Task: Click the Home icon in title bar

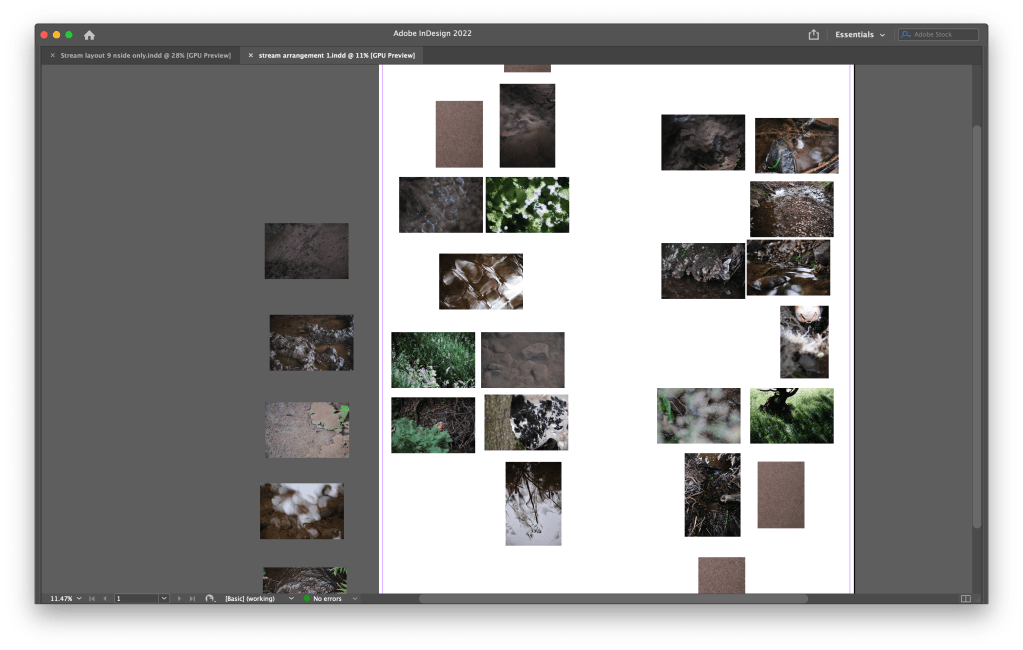Action: (x=89, y=35)
